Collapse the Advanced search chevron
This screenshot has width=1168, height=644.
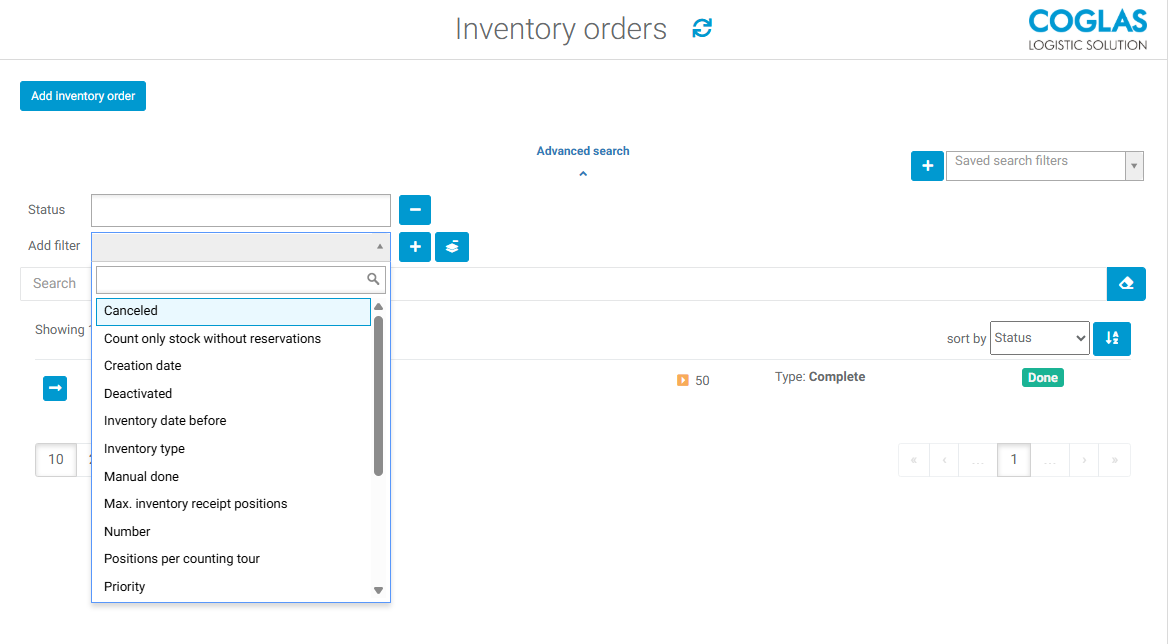[583, 174]
